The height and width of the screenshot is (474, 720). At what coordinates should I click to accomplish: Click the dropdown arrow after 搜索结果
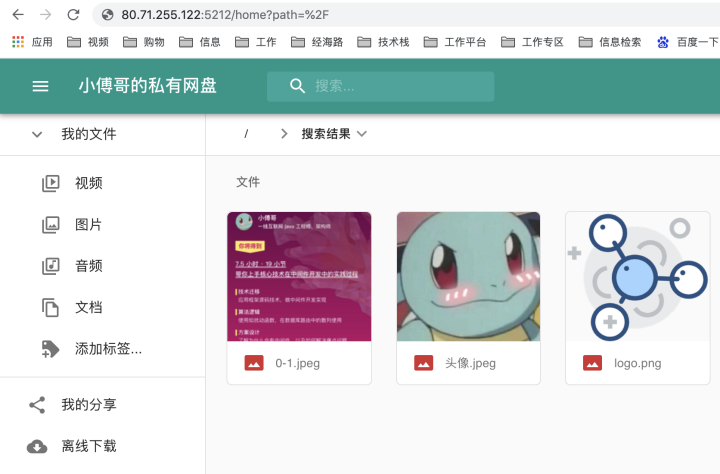(362, 134)
